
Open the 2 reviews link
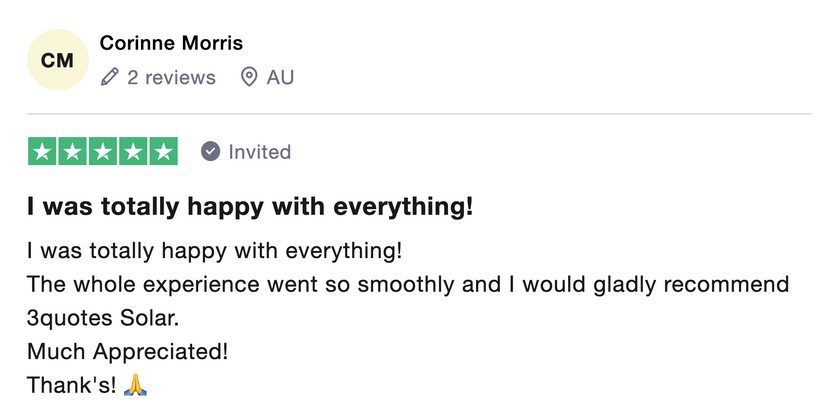pyautogui.click(x=171, y=78)
